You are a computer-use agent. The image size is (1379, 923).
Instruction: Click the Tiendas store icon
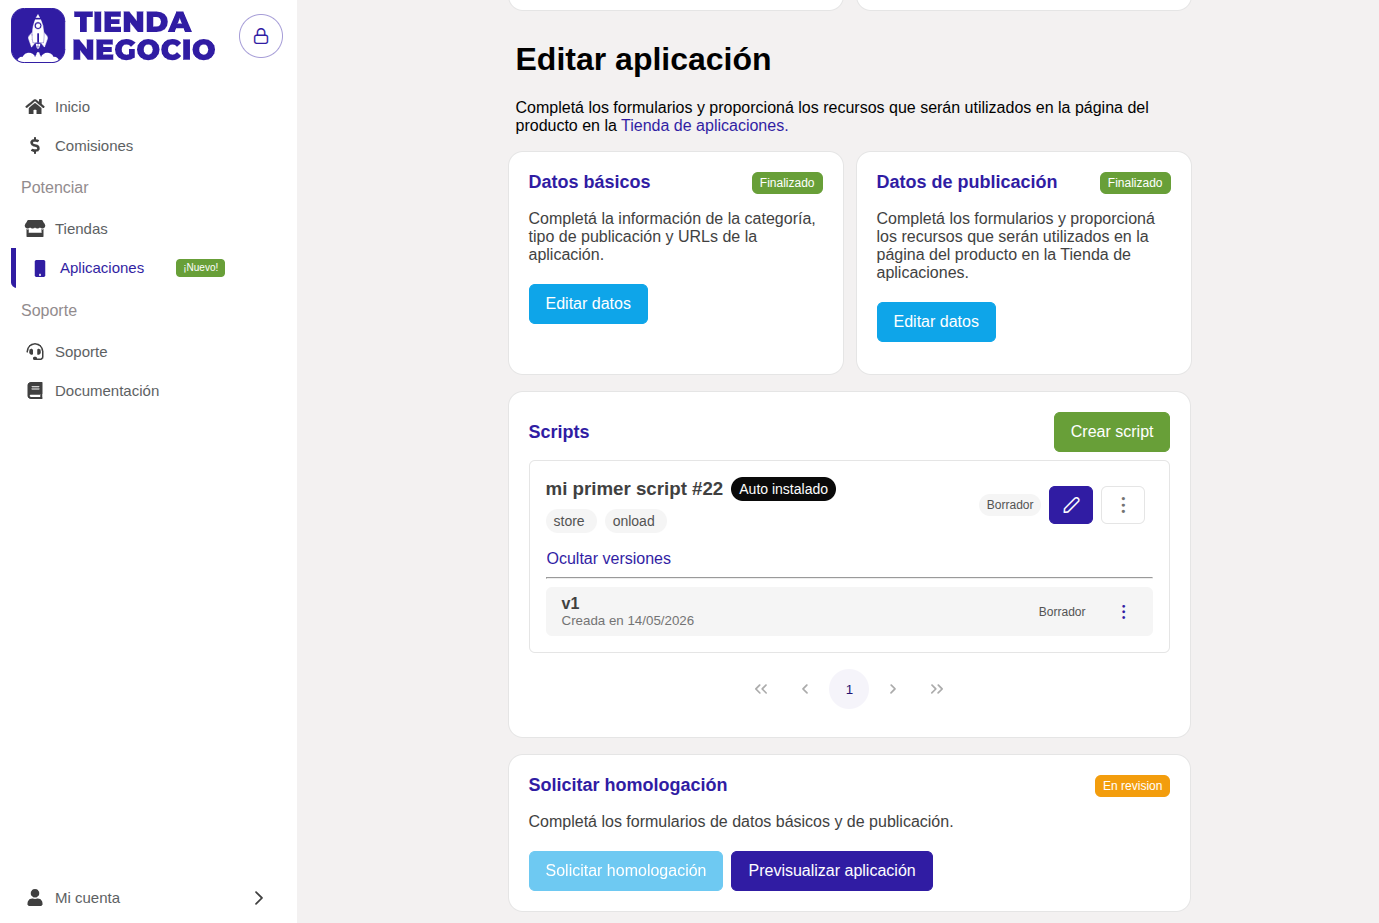[x=35, y=229]
